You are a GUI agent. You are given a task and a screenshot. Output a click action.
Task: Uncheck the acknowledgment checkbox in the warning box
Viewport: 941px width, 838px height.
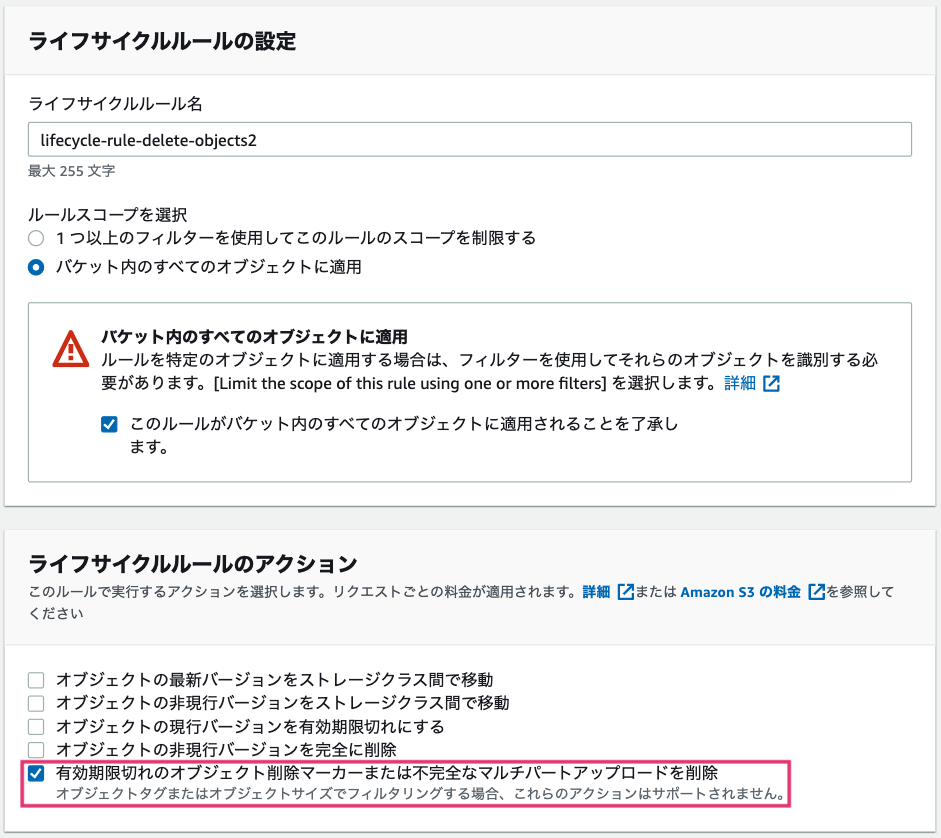(109, 424)
